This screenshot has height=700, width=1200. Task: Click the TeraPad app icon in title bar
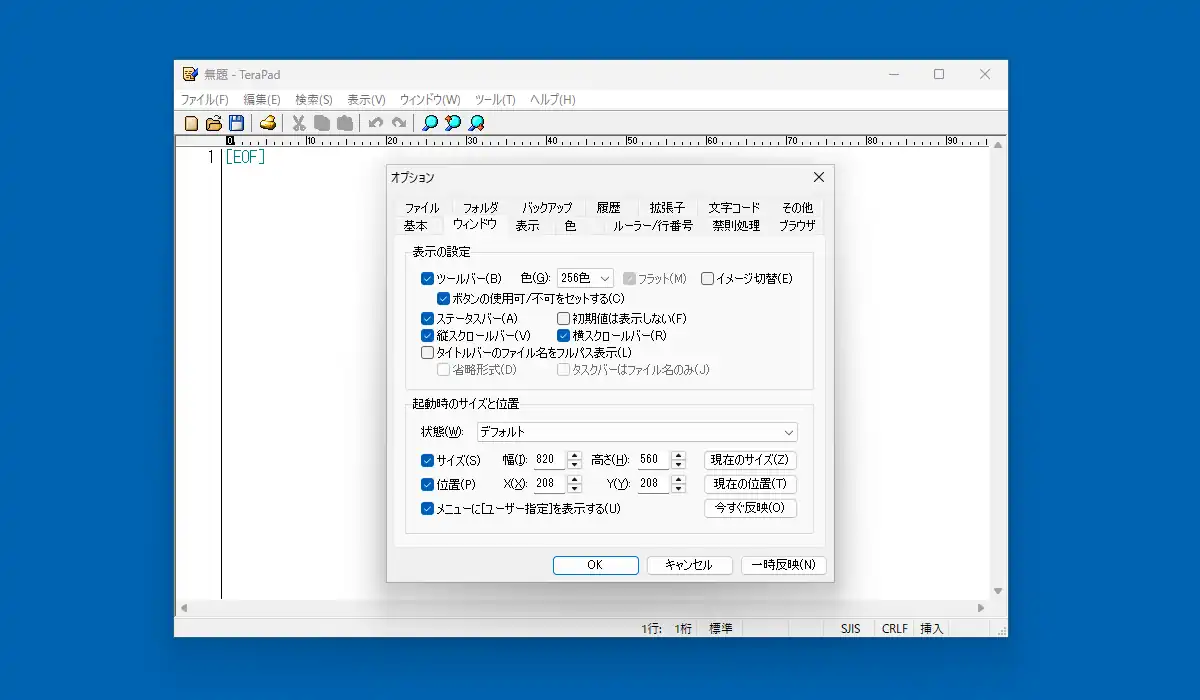click(x=191, y=74)
